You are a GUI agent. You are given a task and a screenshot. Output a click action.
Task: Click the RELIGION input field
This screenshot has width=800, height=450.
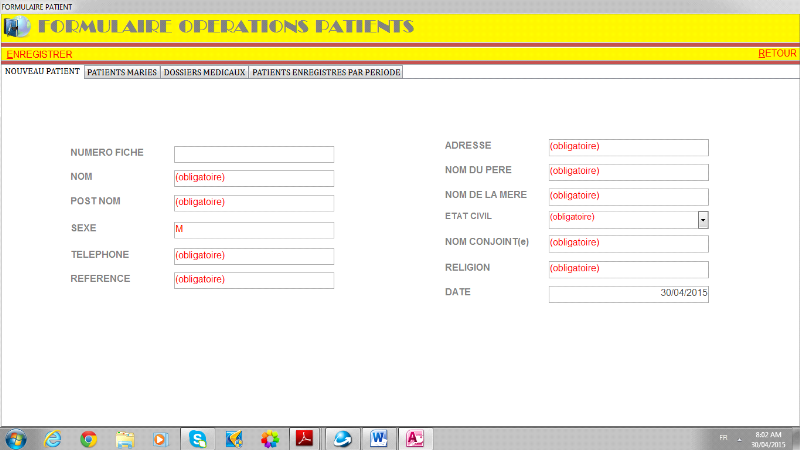point(629,269)
